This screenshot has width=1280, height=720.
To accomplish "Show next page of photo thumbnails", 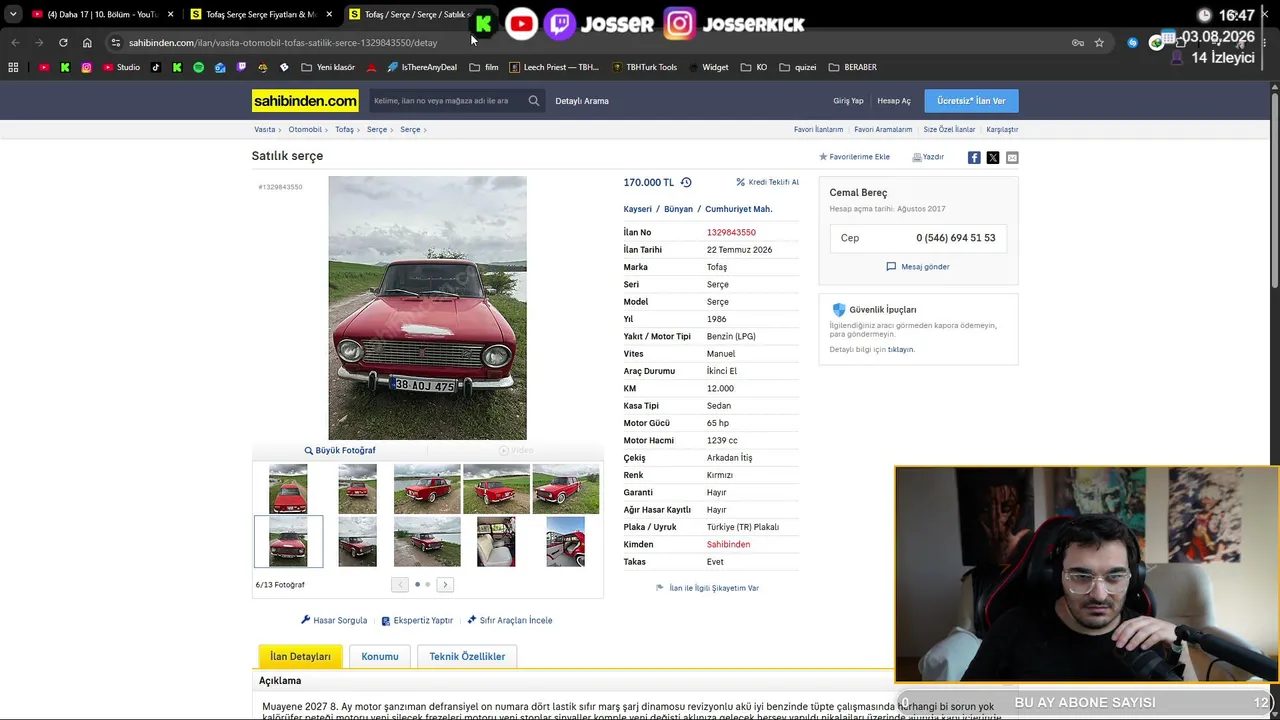I will click(445, 584).
